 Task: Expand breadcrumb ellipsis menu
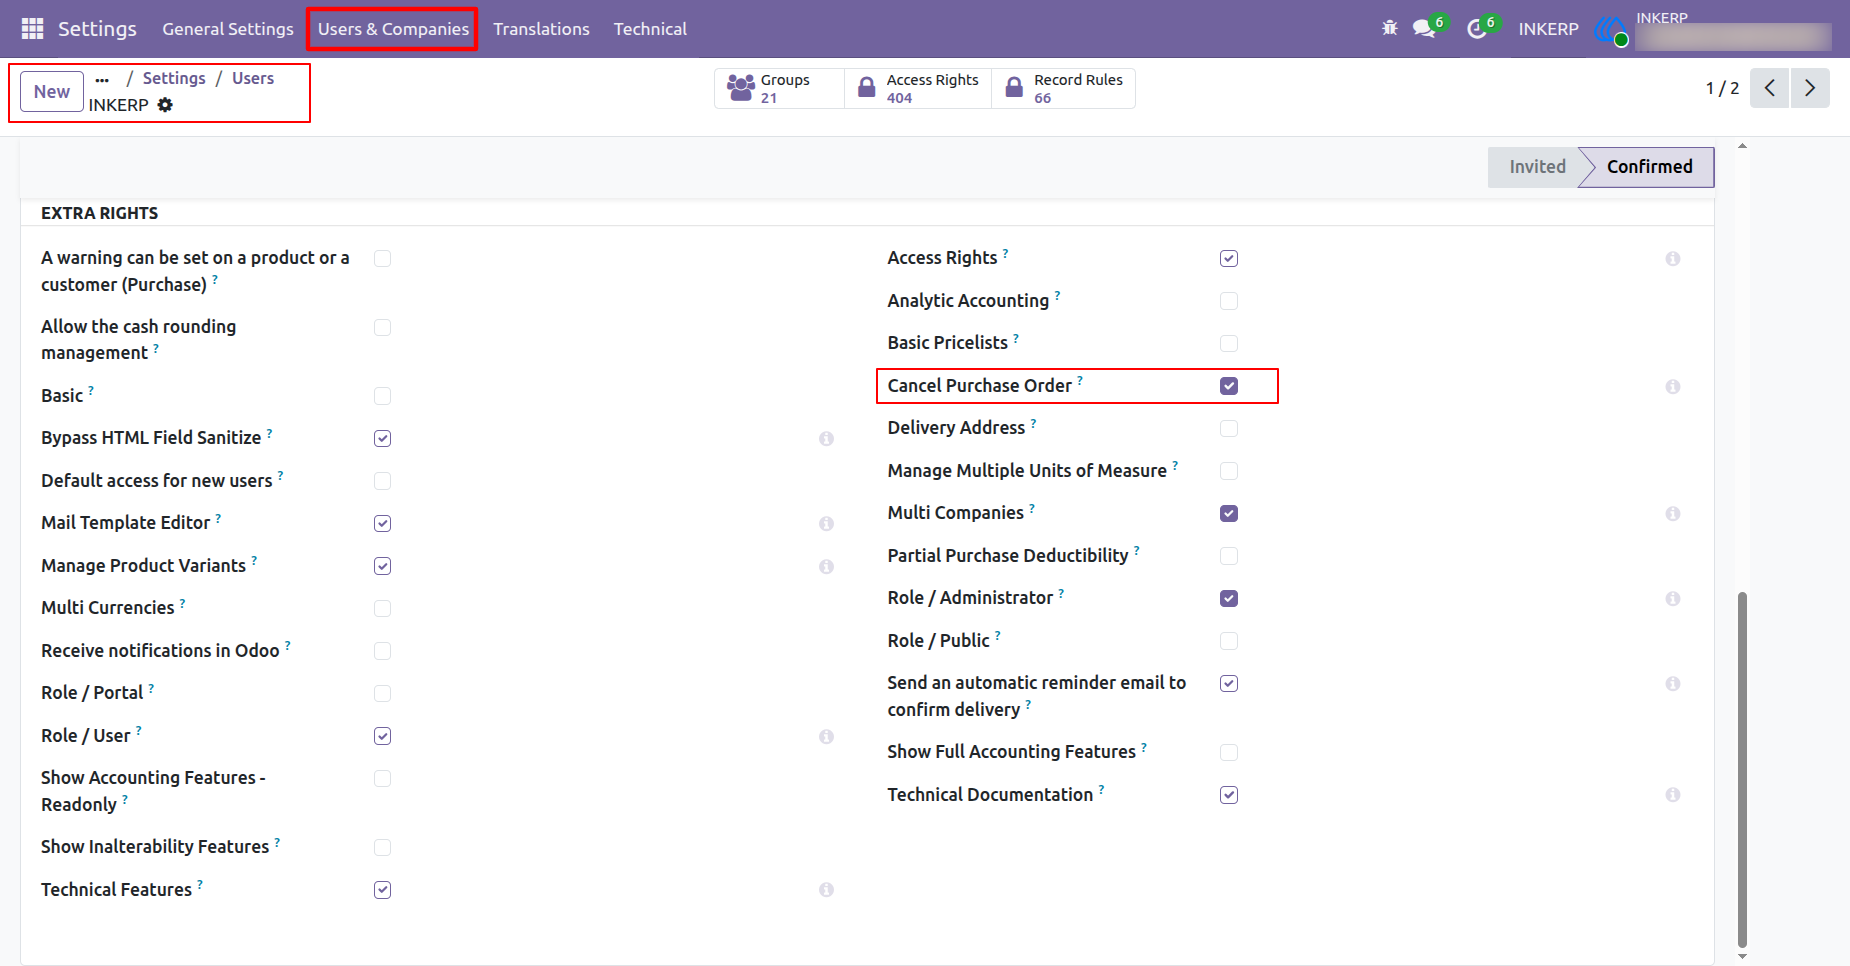coord(102,79)
